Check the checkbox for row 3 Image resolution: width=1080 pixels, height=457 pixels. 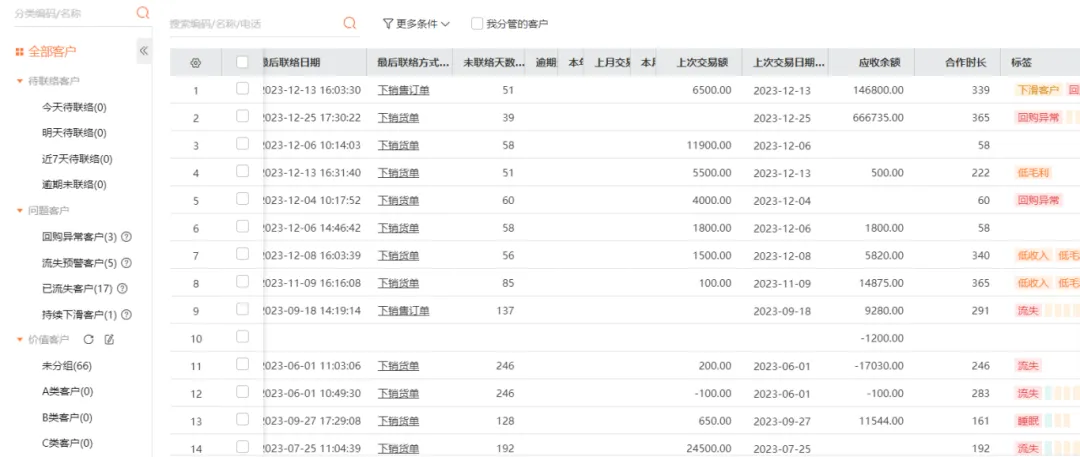pos(242,143)
